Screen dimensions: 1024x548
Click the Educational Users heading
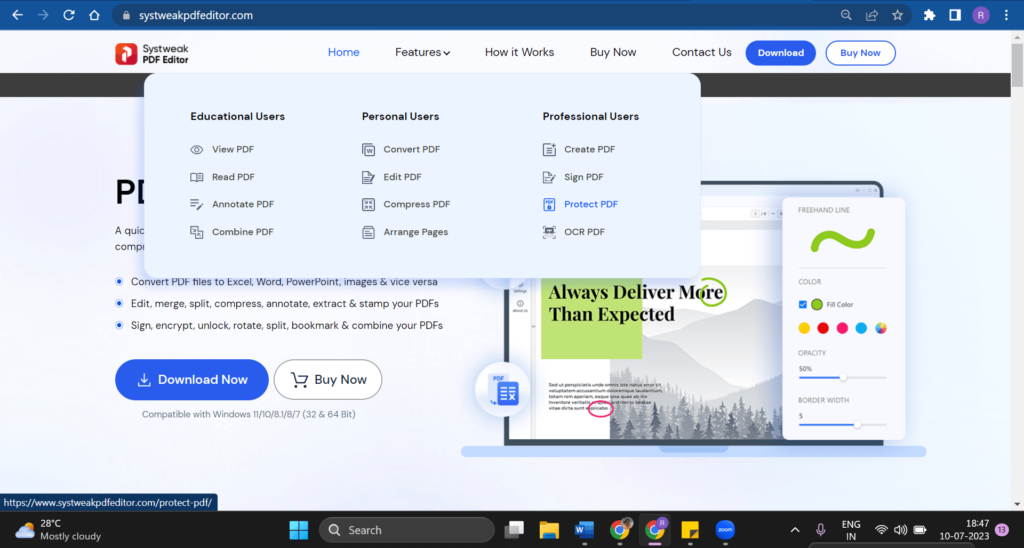(x=238, y=116)
